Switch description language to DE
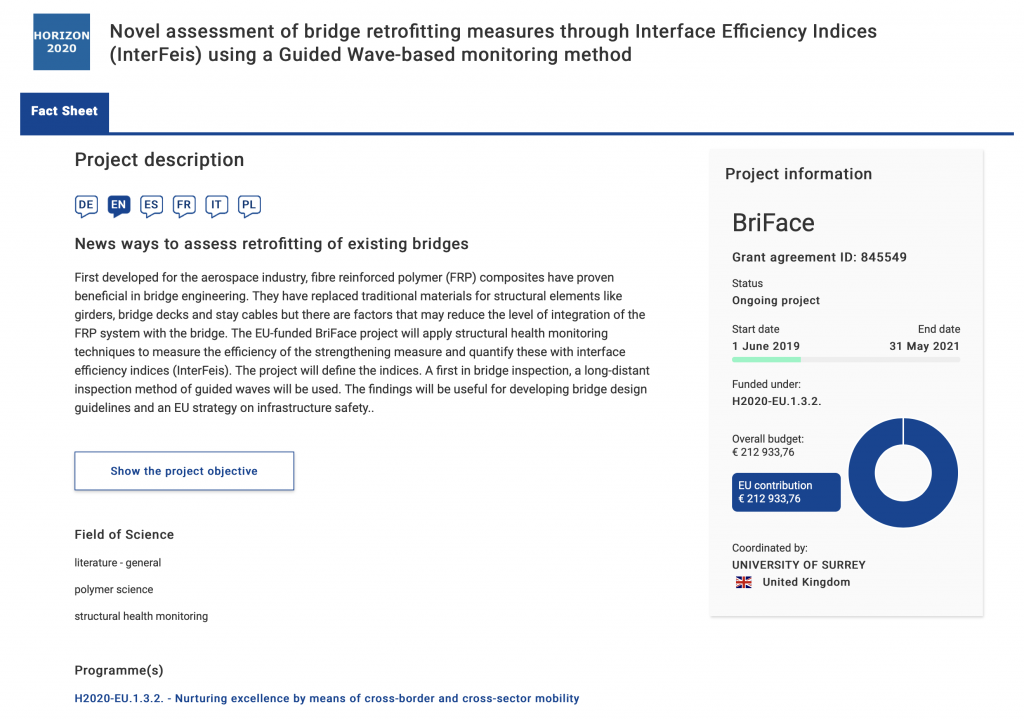This screenshot has width=1024, height=720. tap(86, 206)
